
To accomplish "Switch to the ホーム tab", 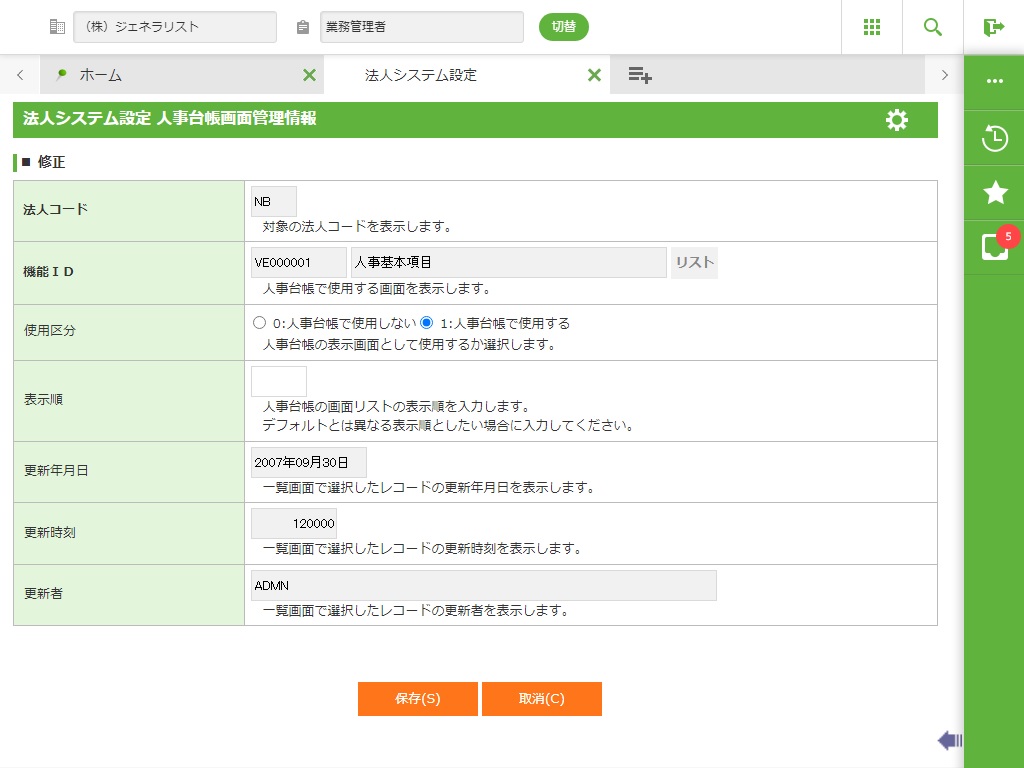I will pyautogui.click(x=100, y=75).
